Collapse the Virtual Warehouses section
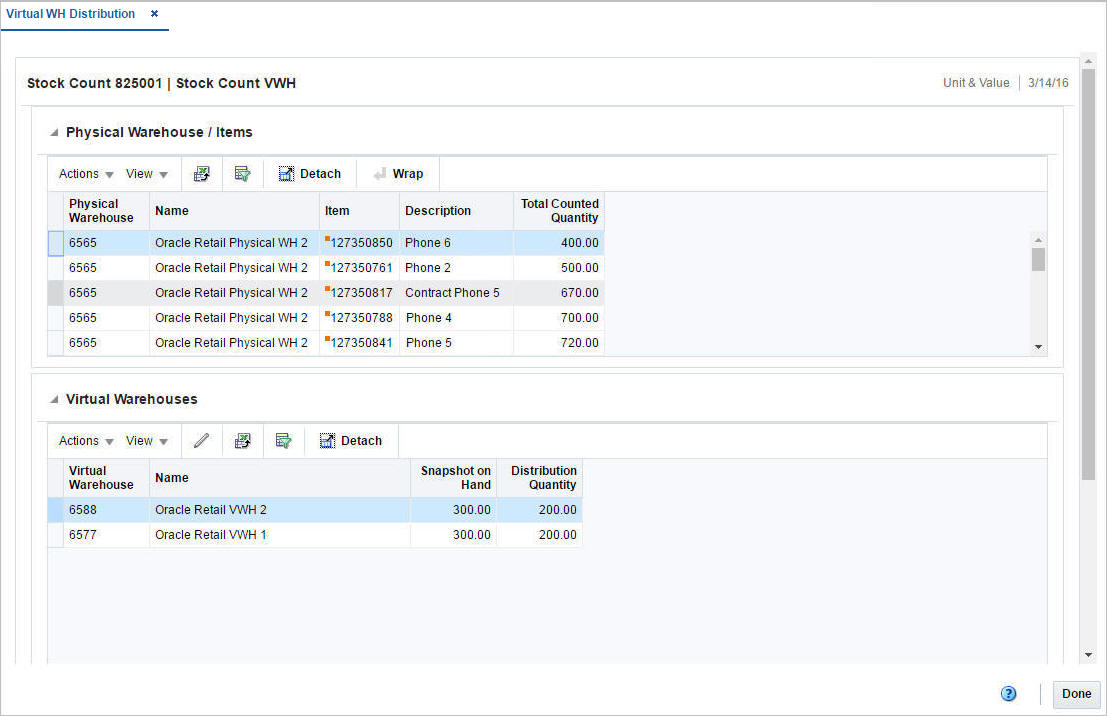The width and height of the screenshot is (1107, 716). (53, 398)
